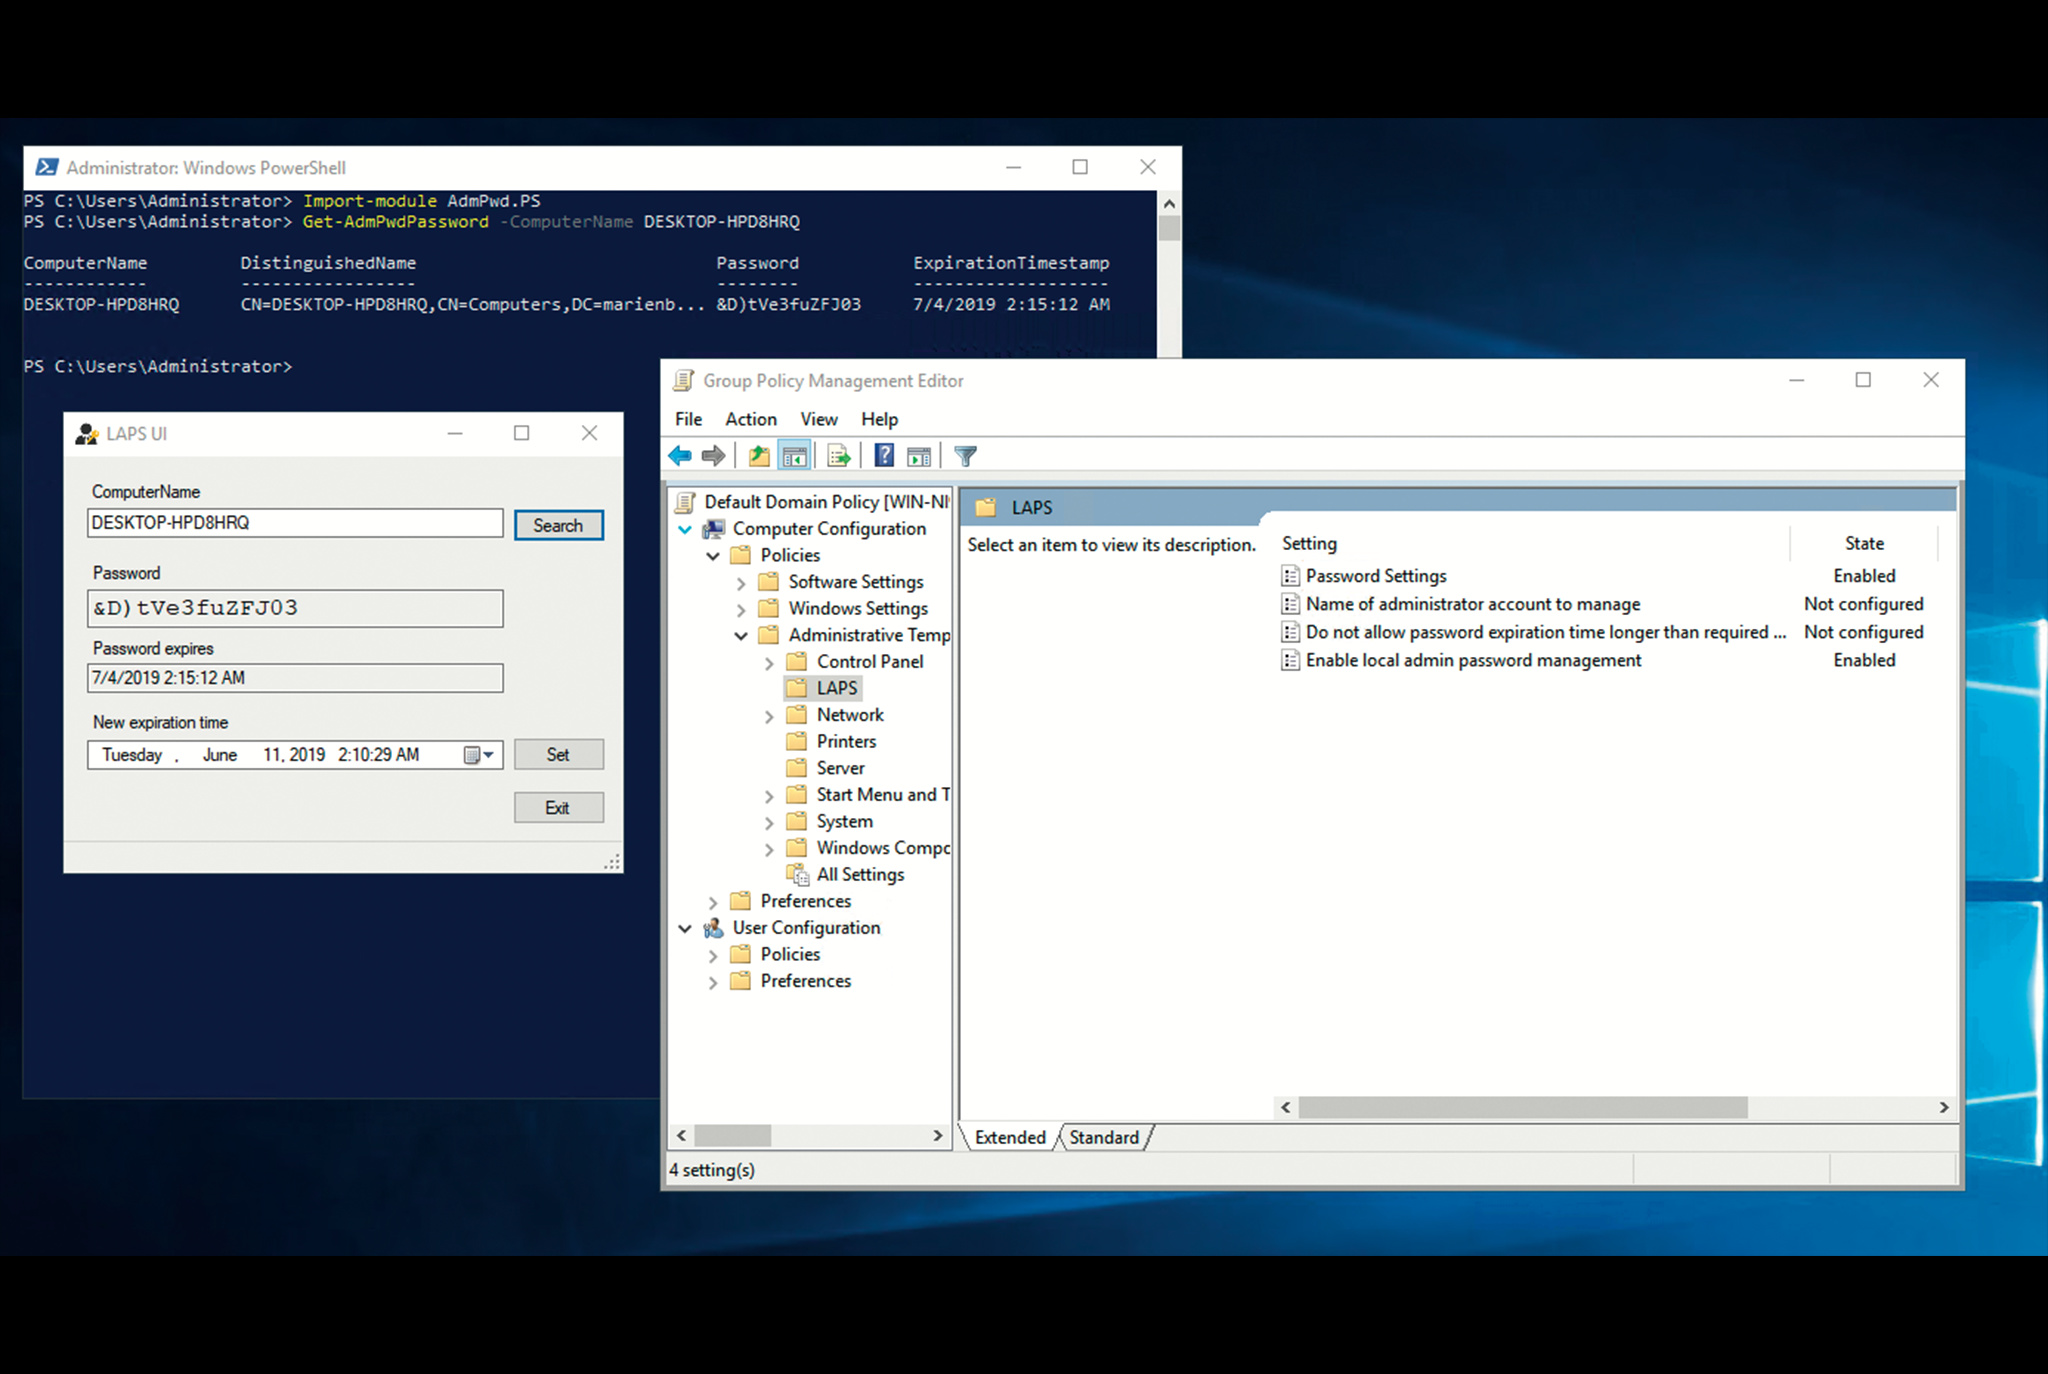Click the horizontal scrollbar in settings pane
Image resolution: width=2048 pixels, height=1374 pixels.
[1522, 1107]
